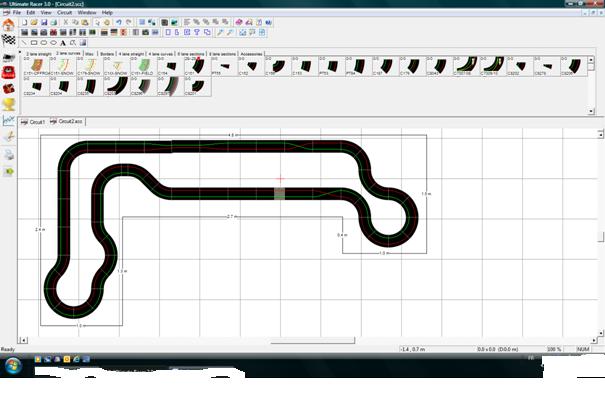Image resolution: width=605 pixels, height=415 pixels.
Task: Select the text tool letter A
Action: (x=63, y=43)
